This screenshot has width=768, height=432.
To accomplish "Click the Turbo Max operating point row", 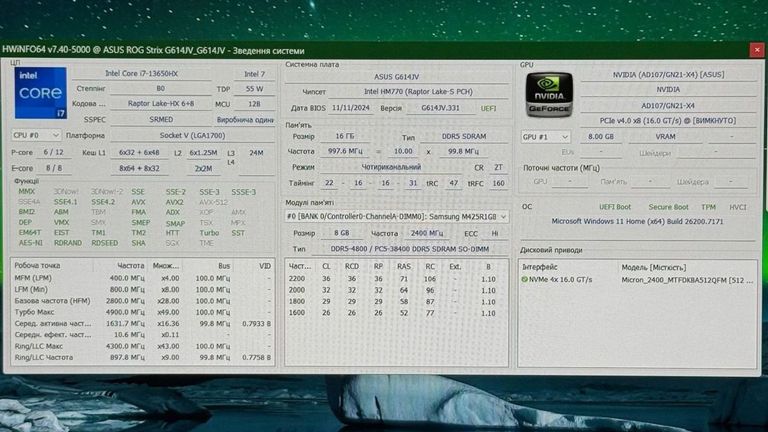I will point(143,312).
